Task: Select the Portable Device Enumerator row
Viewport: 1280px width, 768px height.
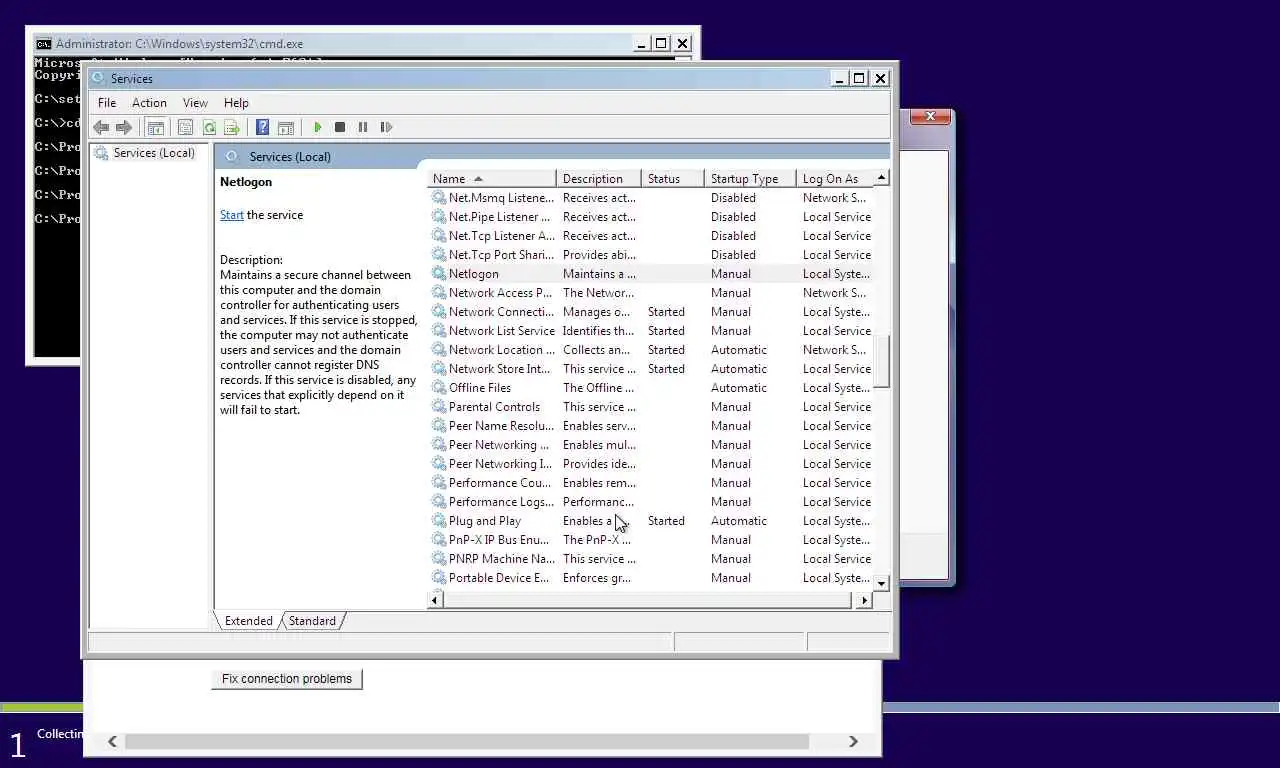Action: [651, 578]
